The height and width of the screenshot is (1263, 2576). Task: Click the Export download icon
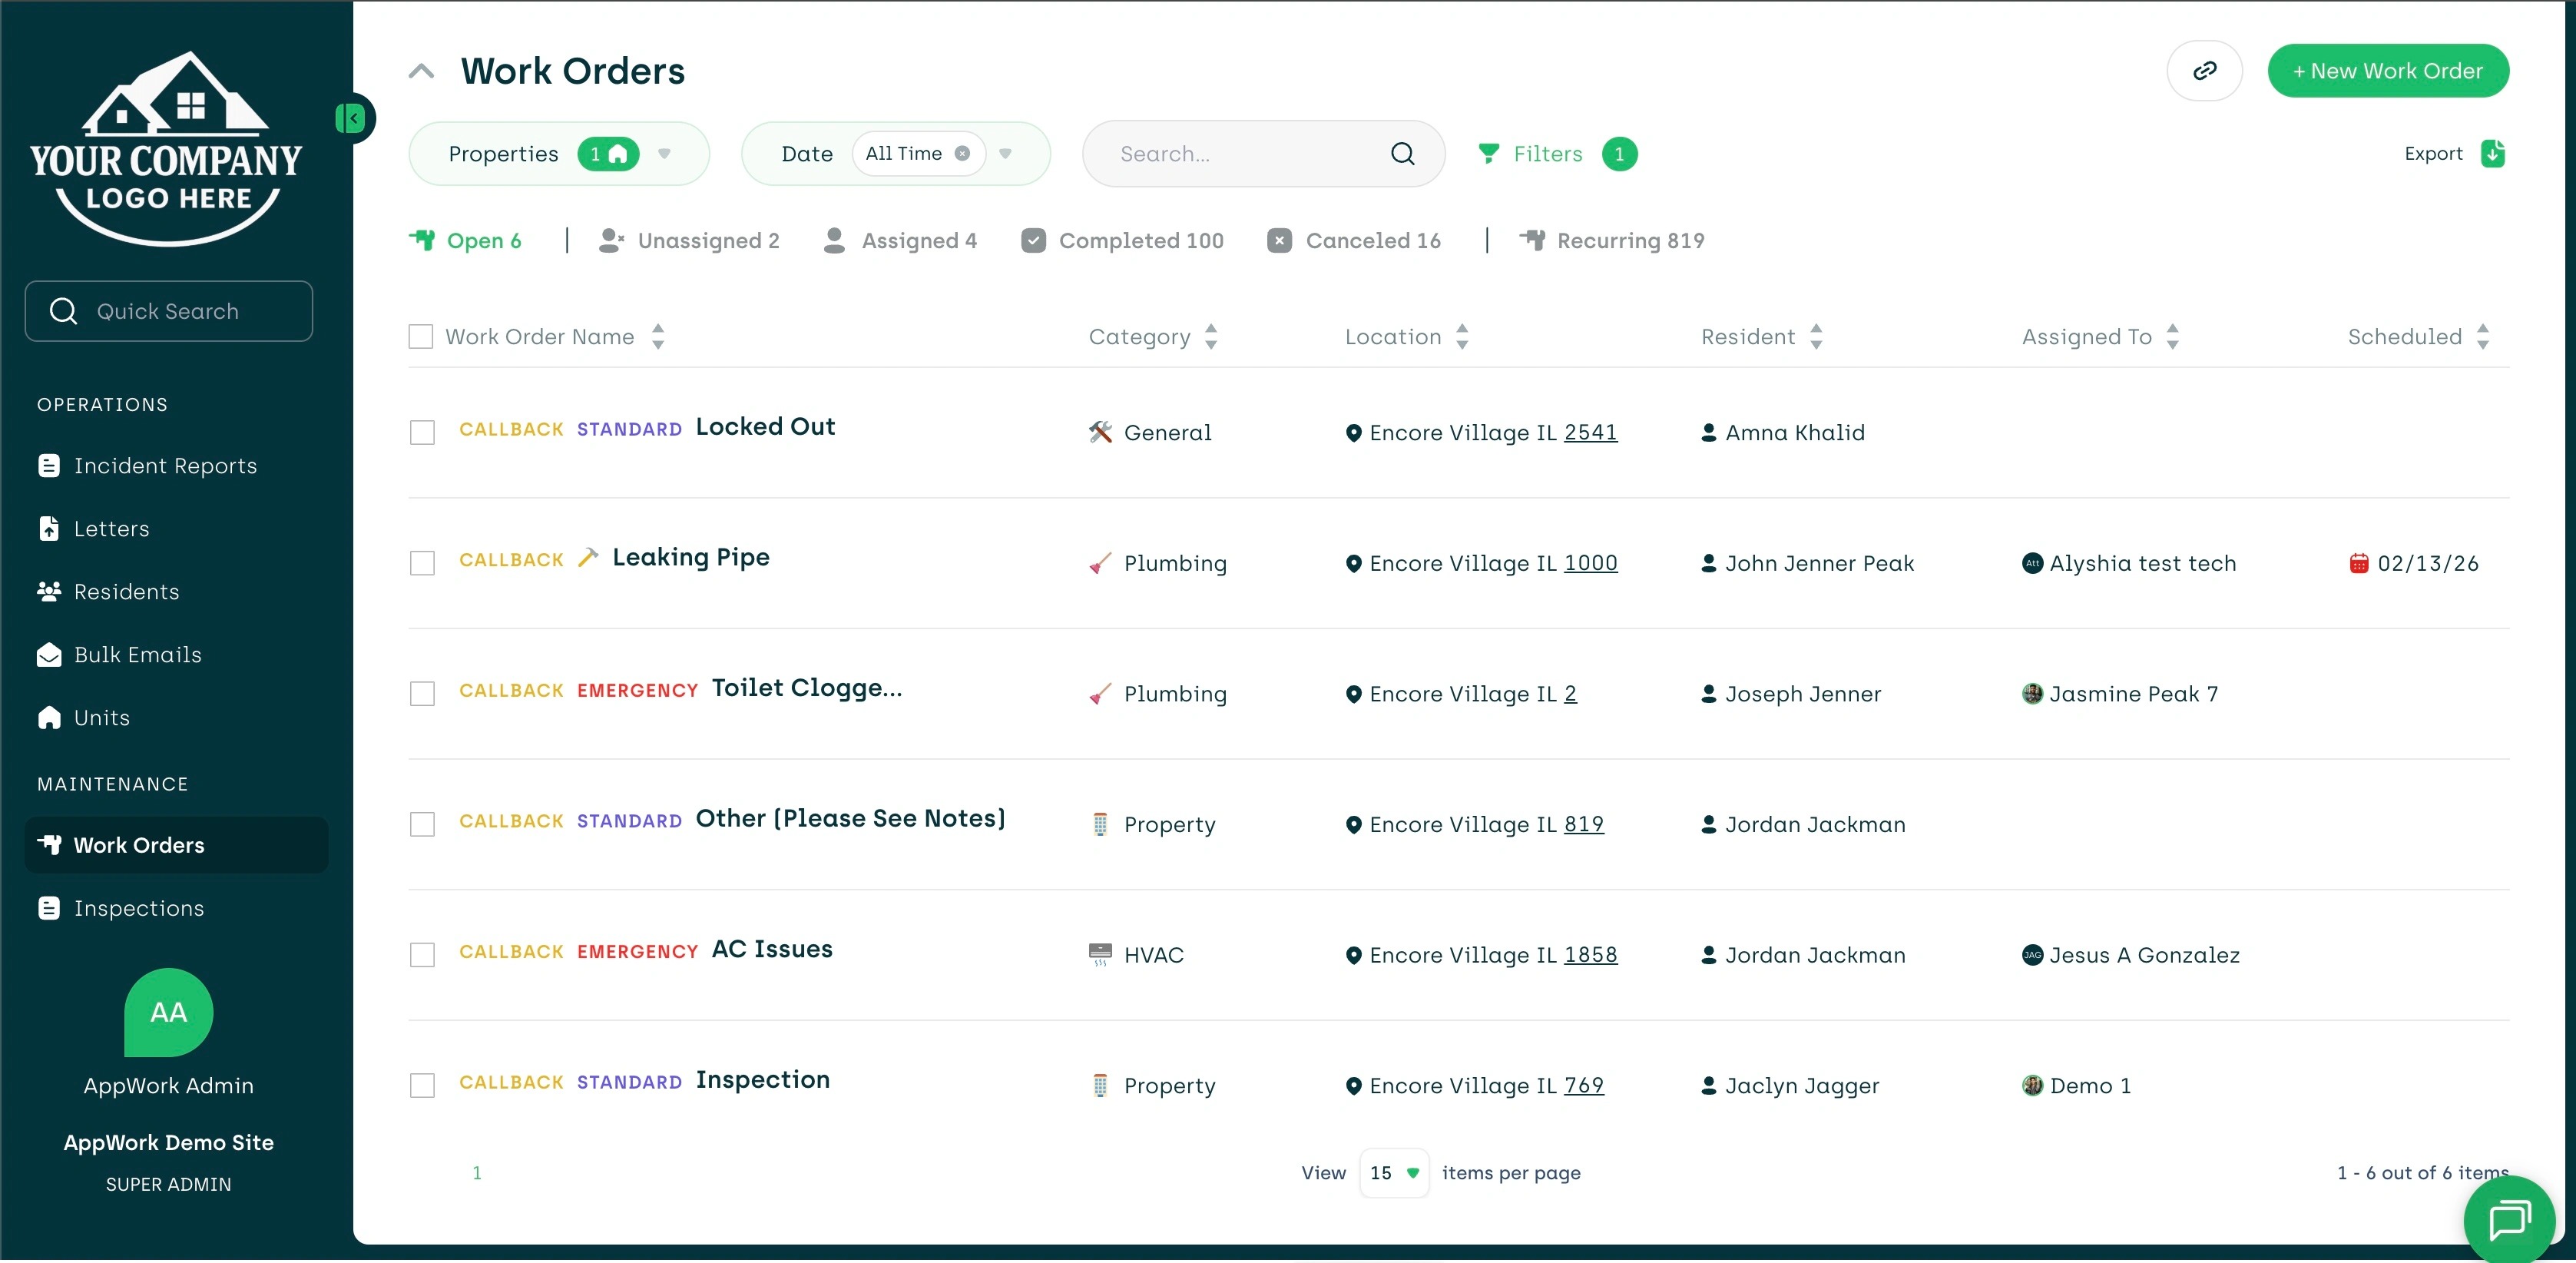point(2492,154)
